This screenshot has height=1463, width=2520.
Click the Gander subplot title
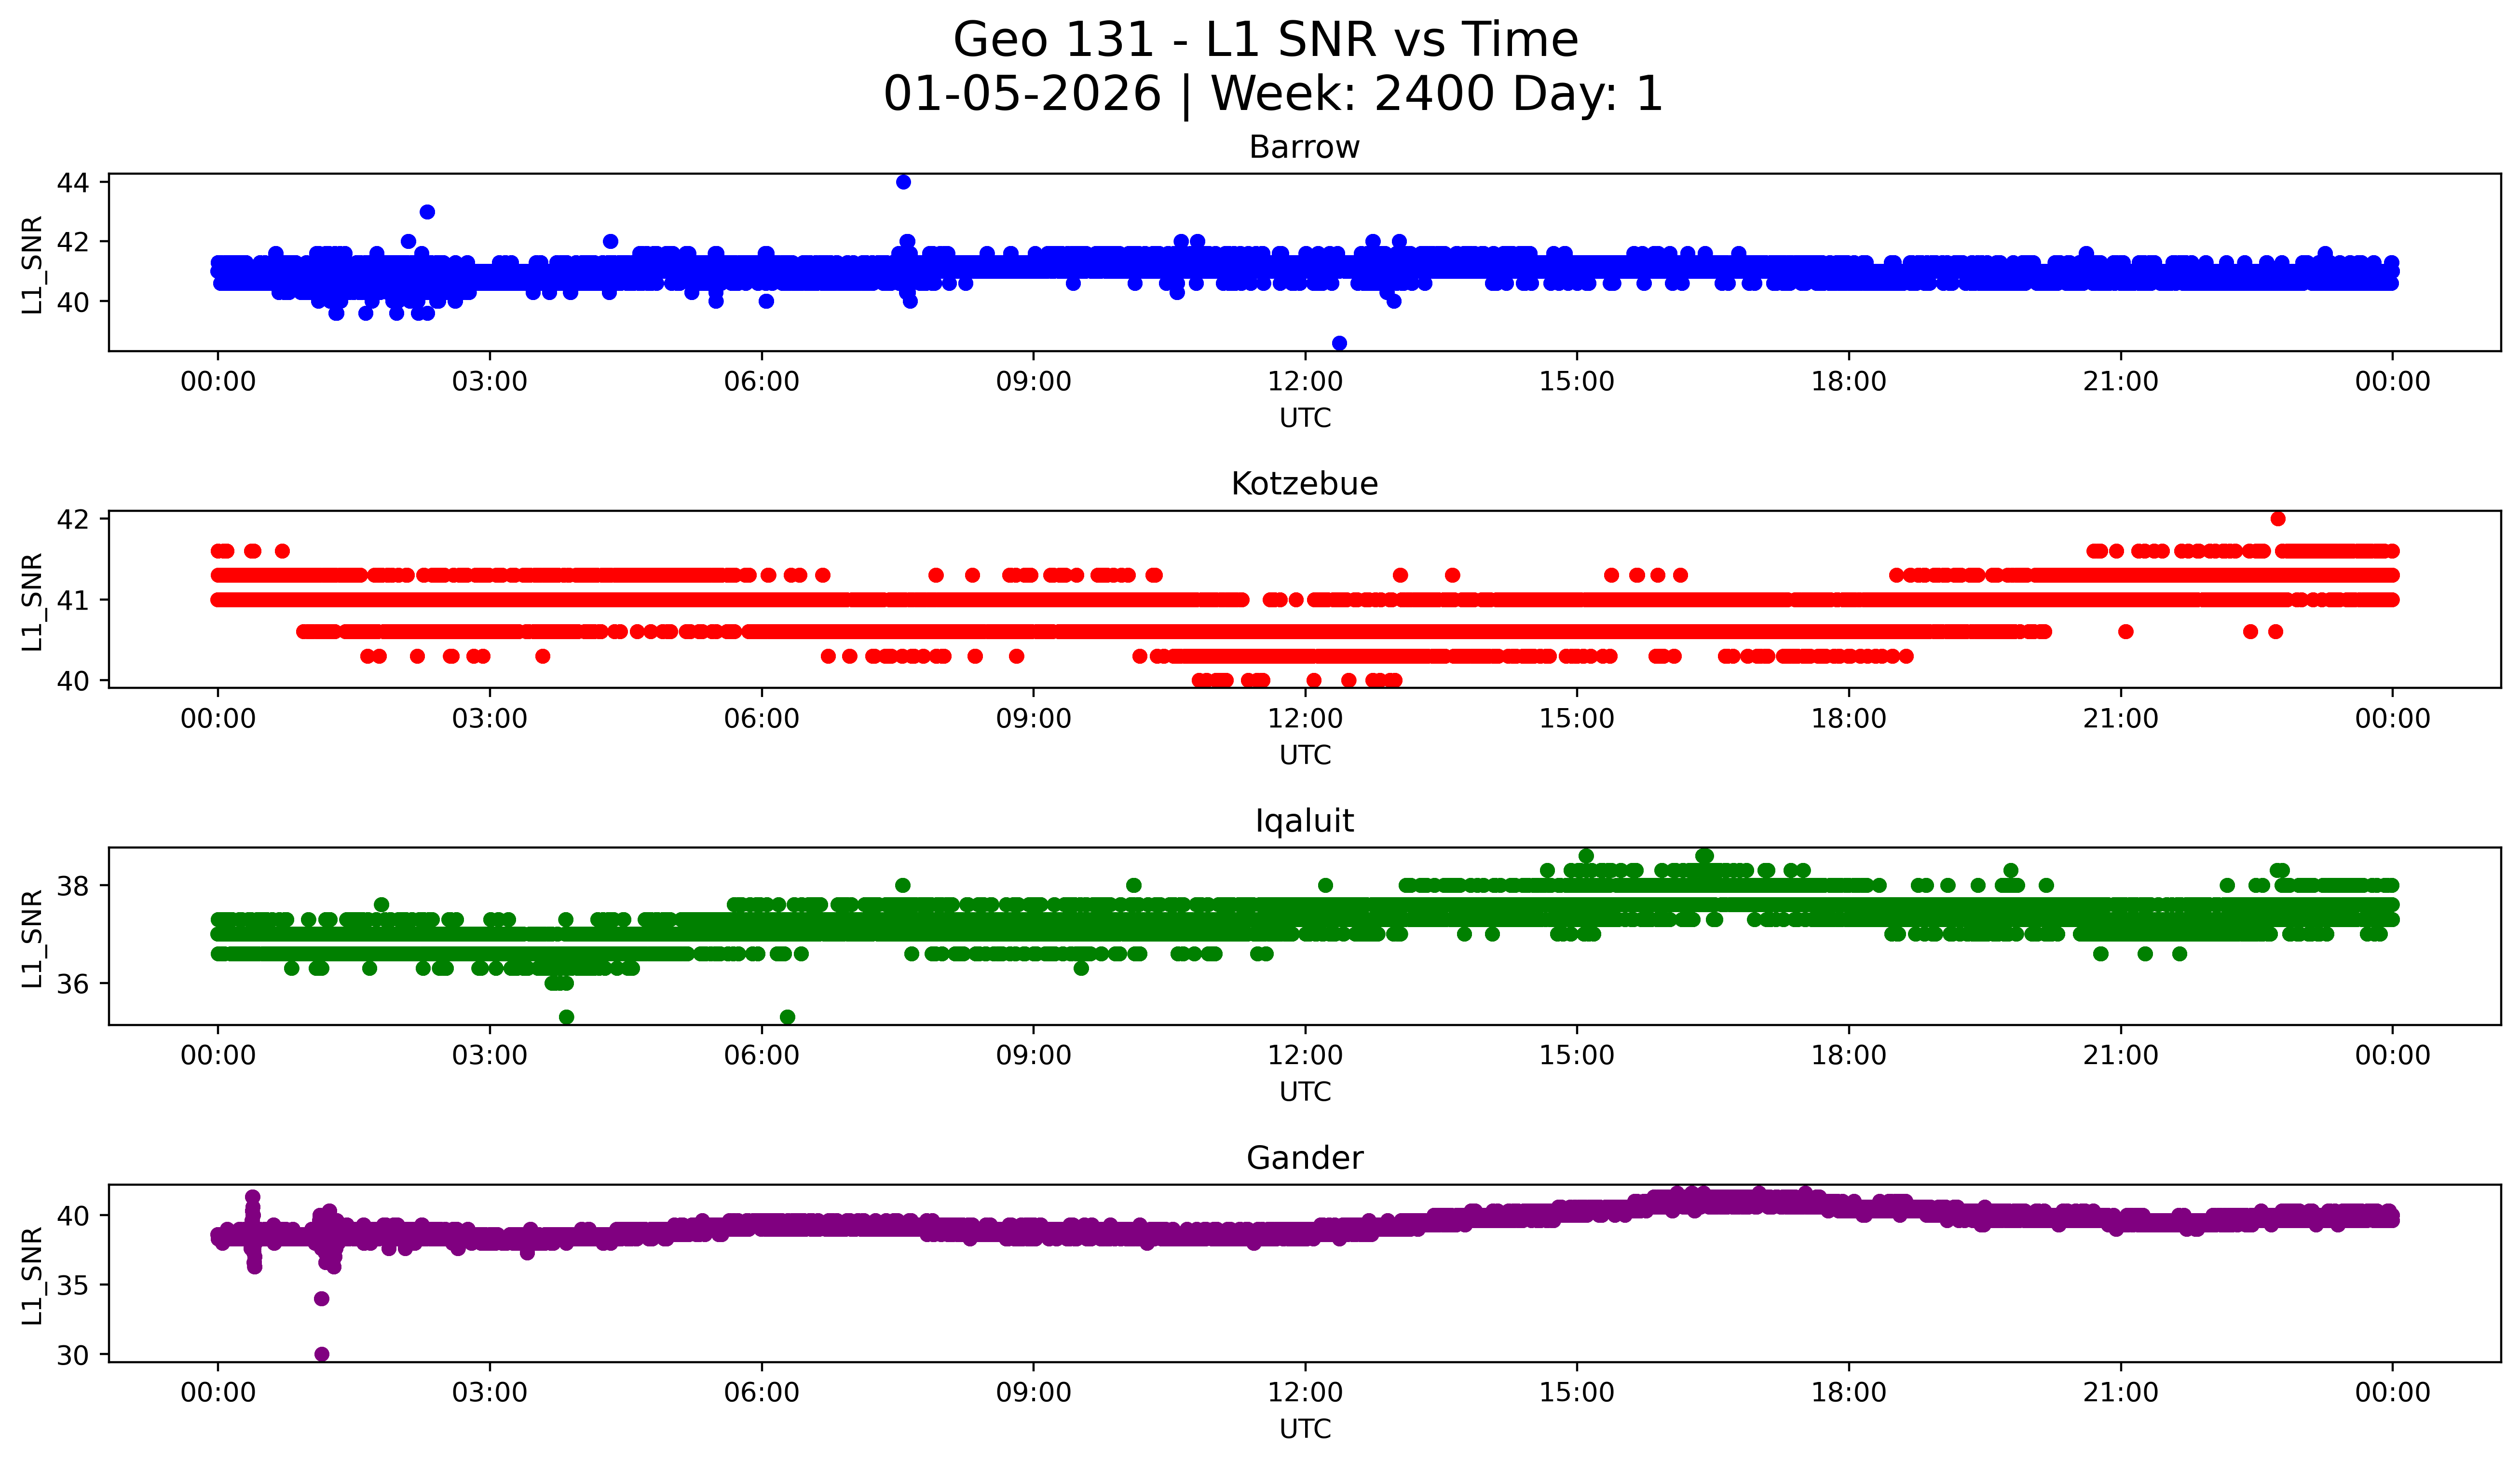1304,1158
